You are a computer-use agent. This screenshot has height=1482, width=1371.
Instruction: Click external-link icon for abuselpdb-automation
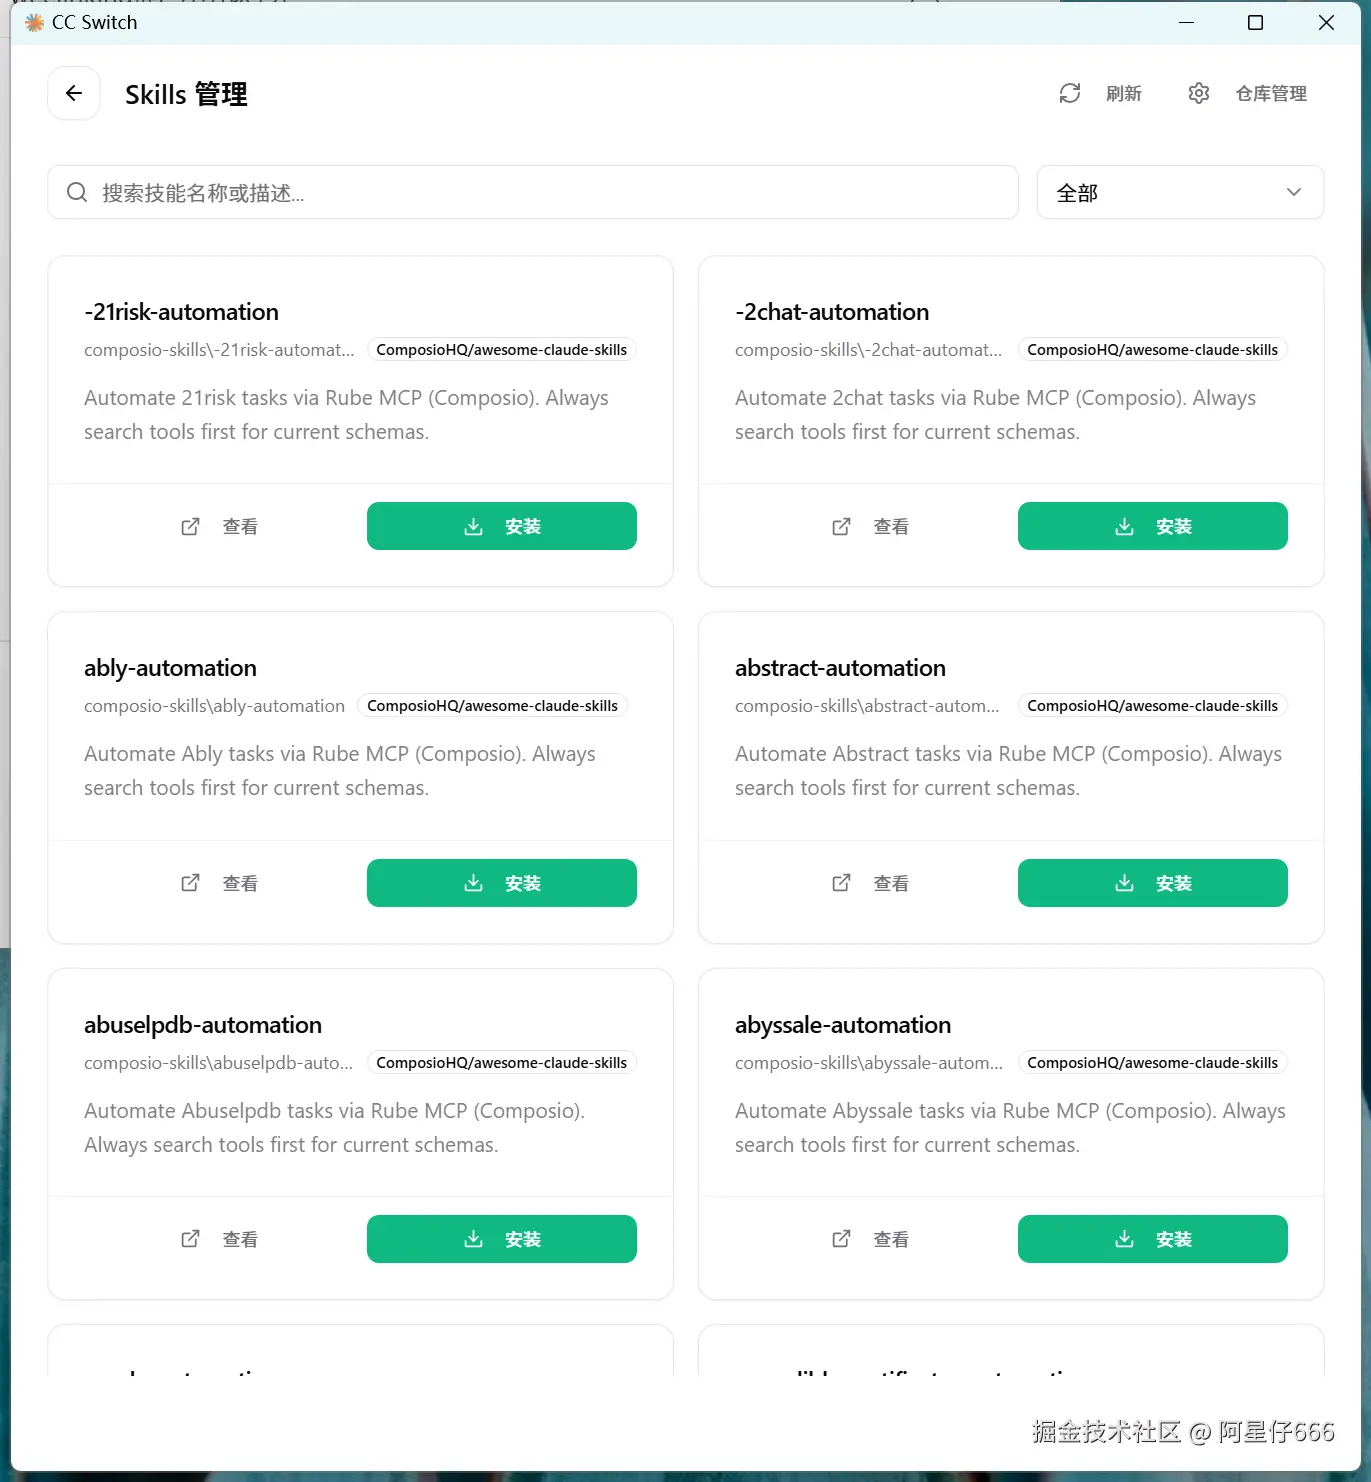190,1239
